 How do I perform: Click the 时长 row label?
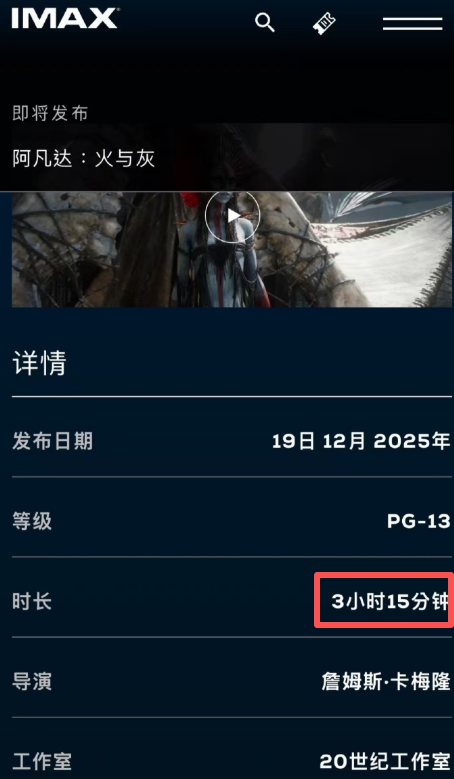click(32, 602)
